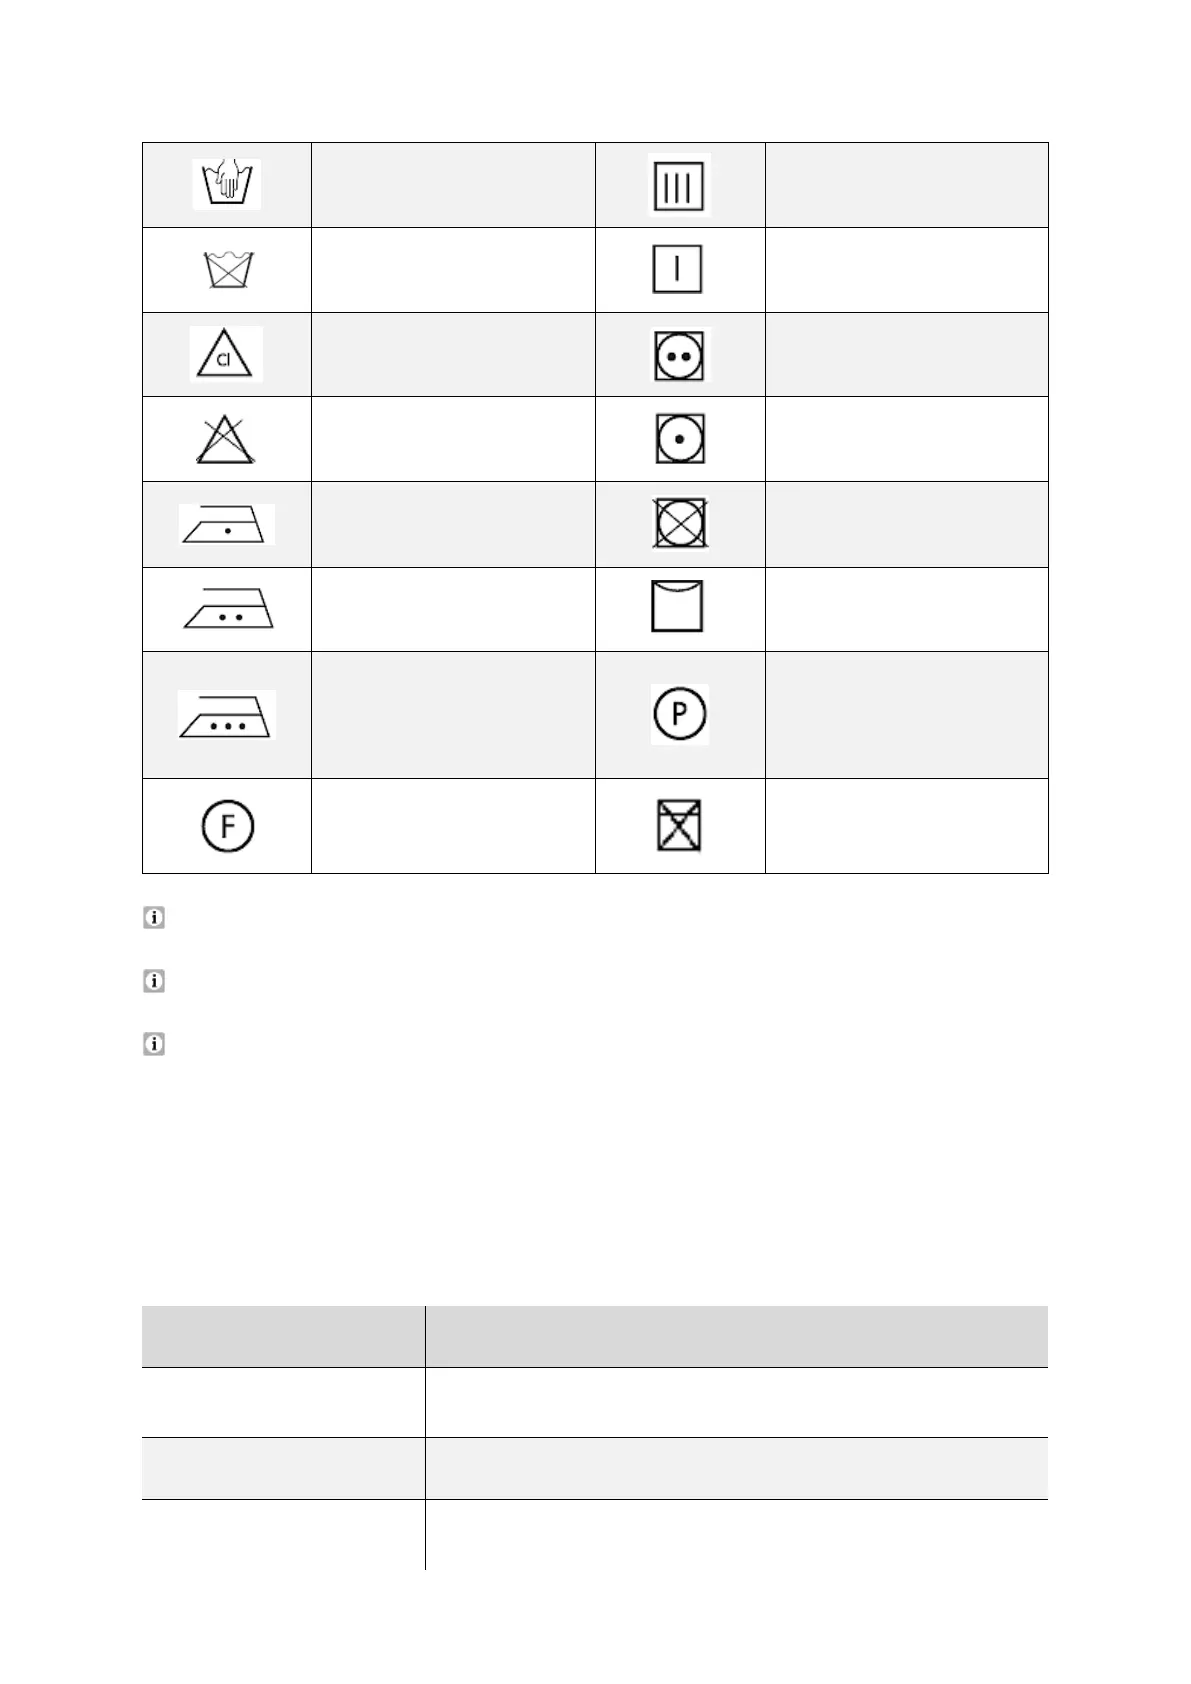The height and width of the screenshot is (1684, 1191).
Task: Click the tumble dry symbol with two dots
Action: point(679,355)
